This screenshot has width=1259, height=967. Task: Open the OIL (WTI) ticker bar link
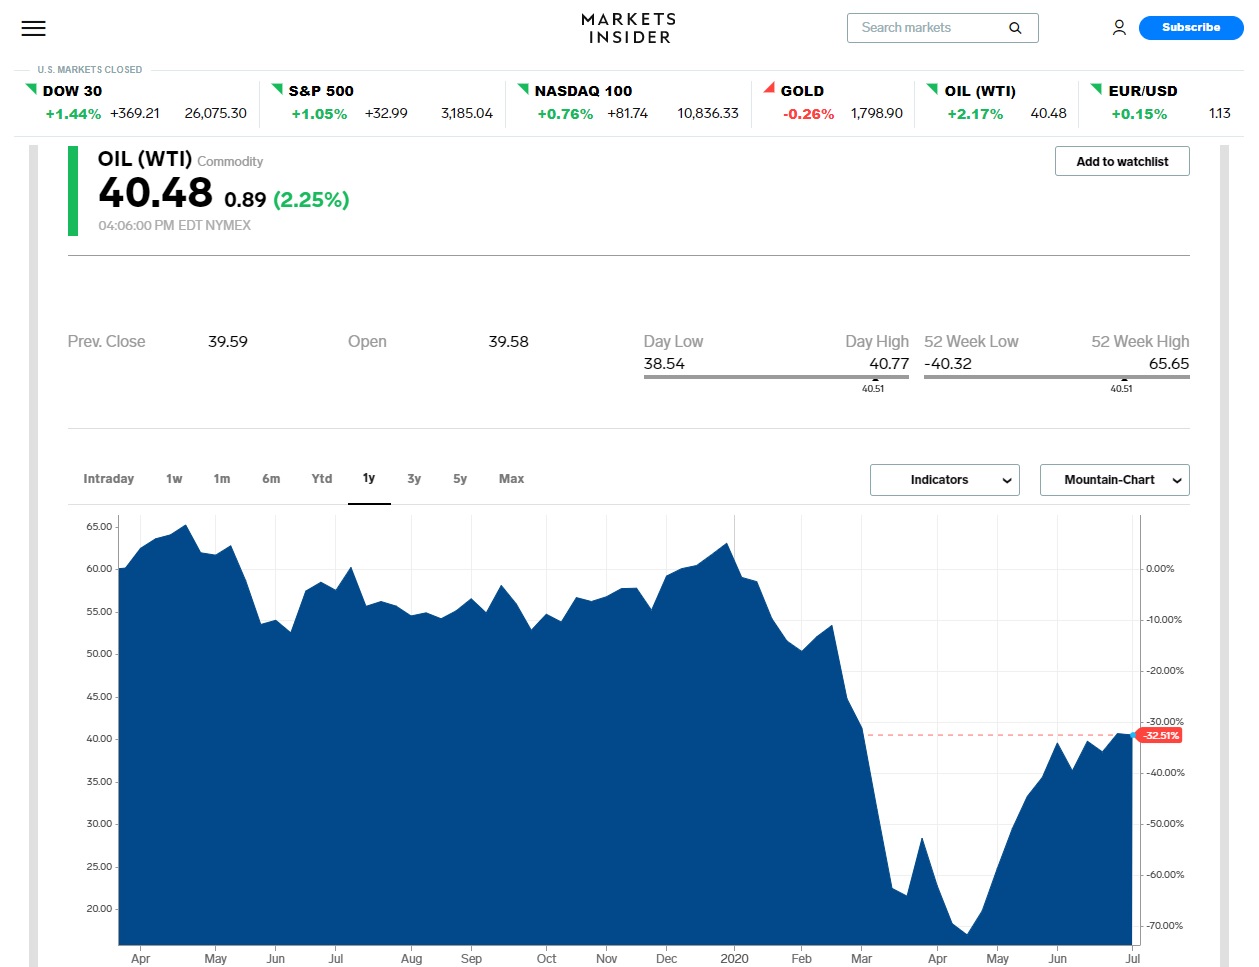[x=980, y=91]
